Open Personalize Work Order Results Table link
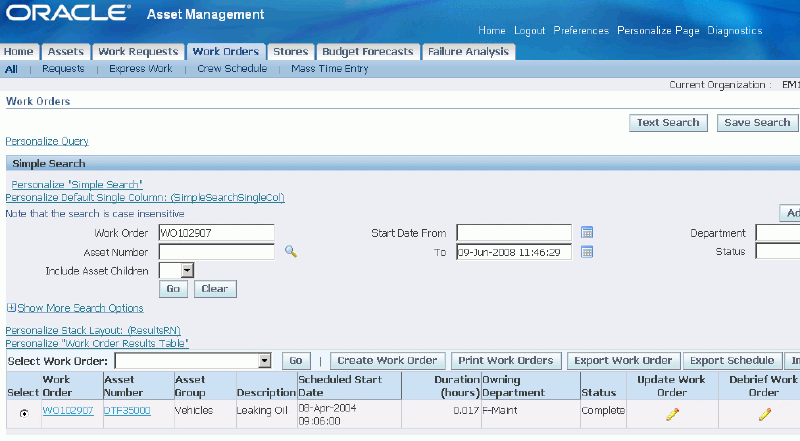Screen dimensions: 800x441 (x=97, y=344)
